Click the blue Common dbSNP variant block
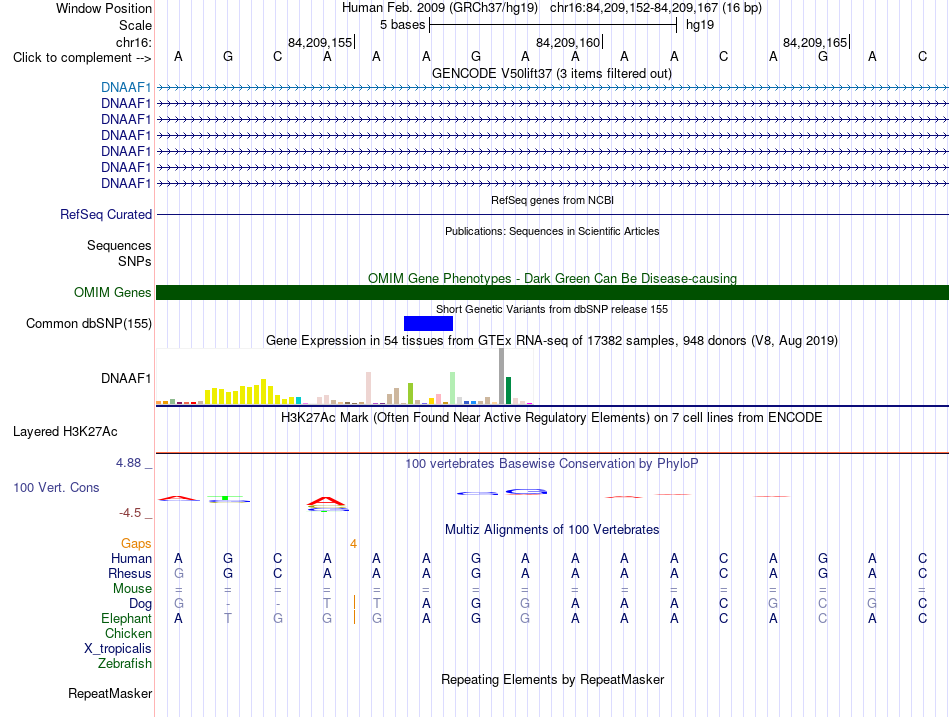Image resolution: width=950 pixels, height=717 pixels. 428,323
